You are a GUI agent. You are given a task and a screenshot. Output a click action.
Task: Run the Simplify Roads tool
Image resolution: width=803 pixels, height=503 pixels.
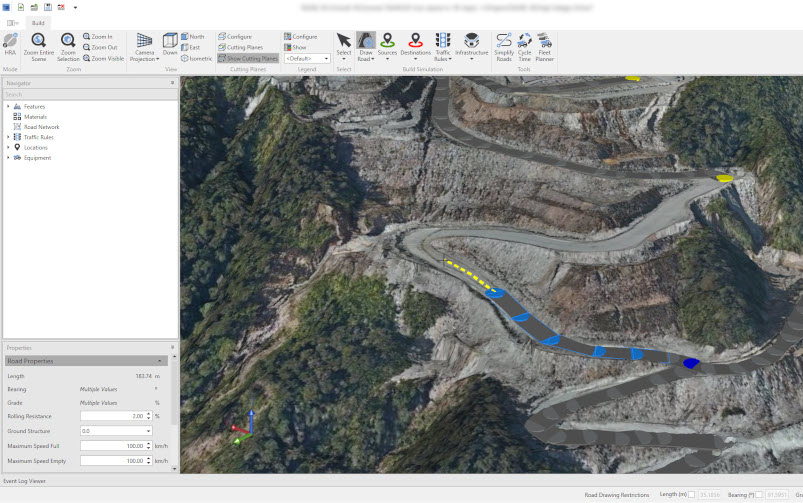(x=504, y=46)
